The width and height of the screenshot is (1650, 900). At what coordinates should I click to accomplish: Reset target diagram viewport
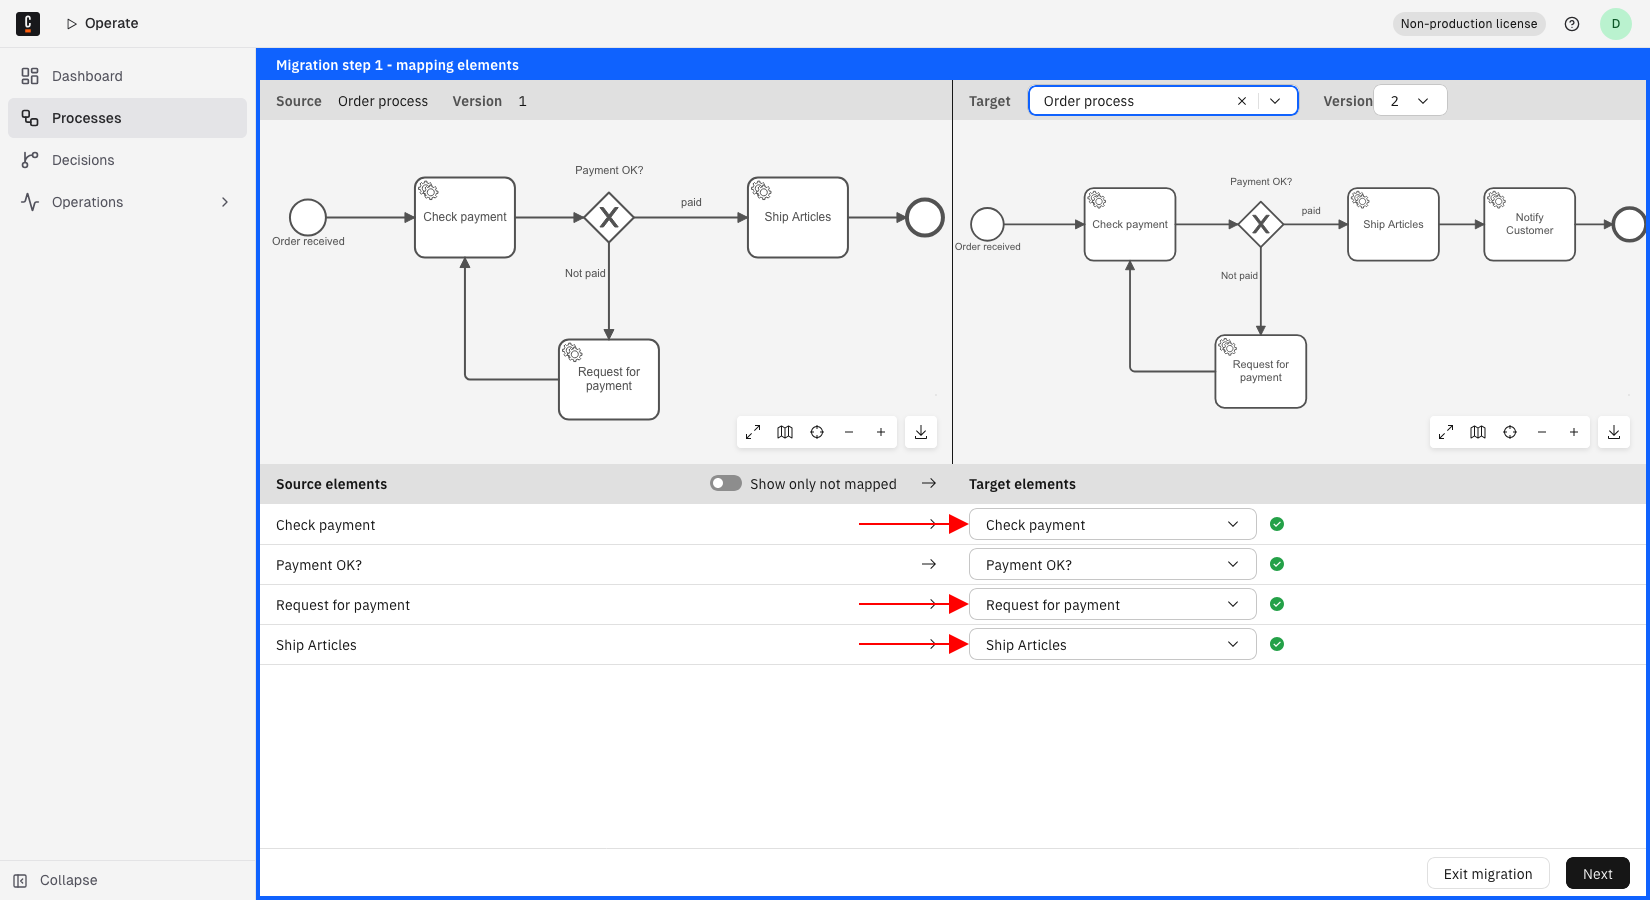(x=1510, y=432)
